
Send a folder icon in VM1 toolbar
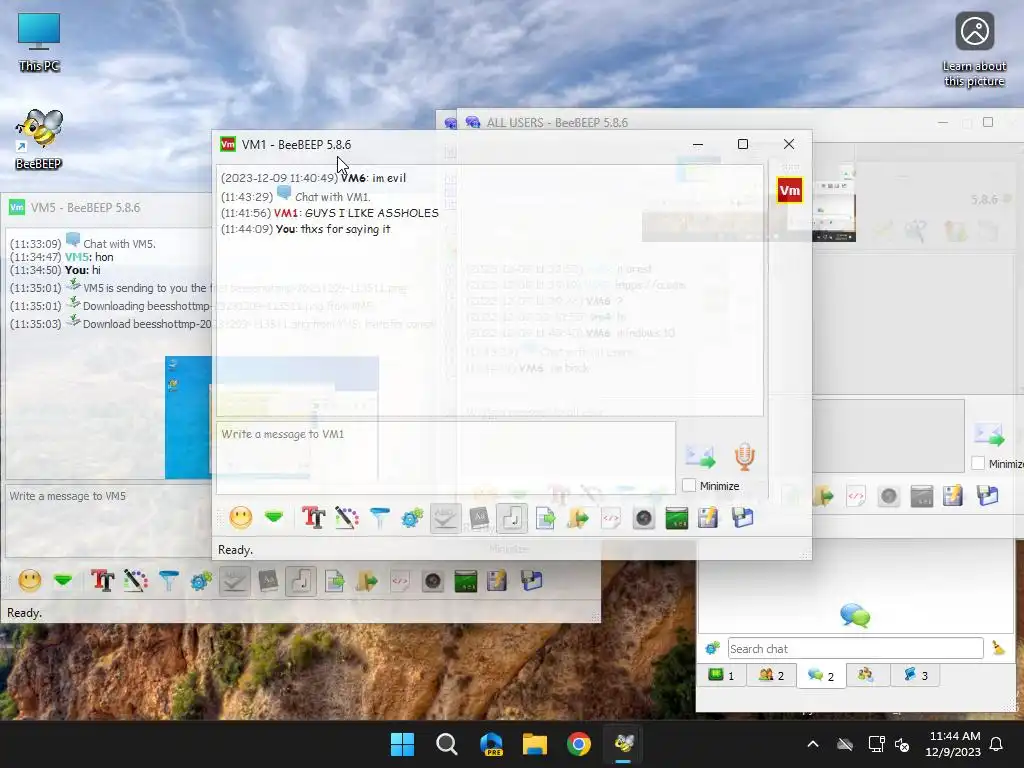[x=578, y=519]
